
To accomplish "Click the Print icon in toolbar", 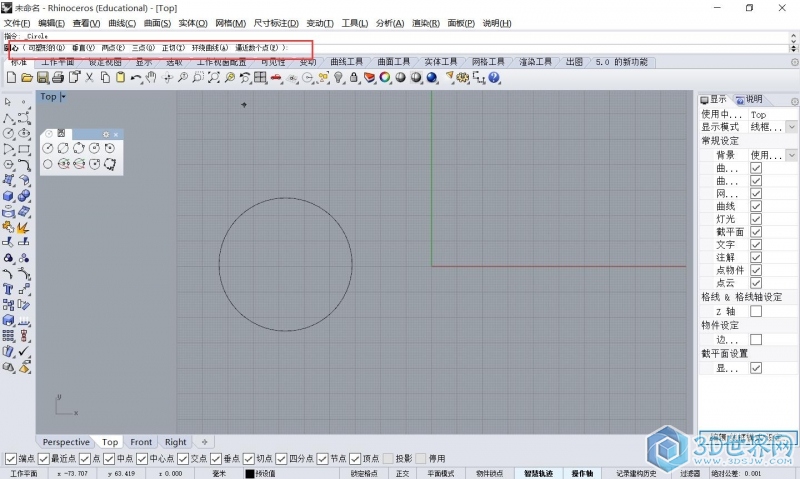I will click(58, 78).
